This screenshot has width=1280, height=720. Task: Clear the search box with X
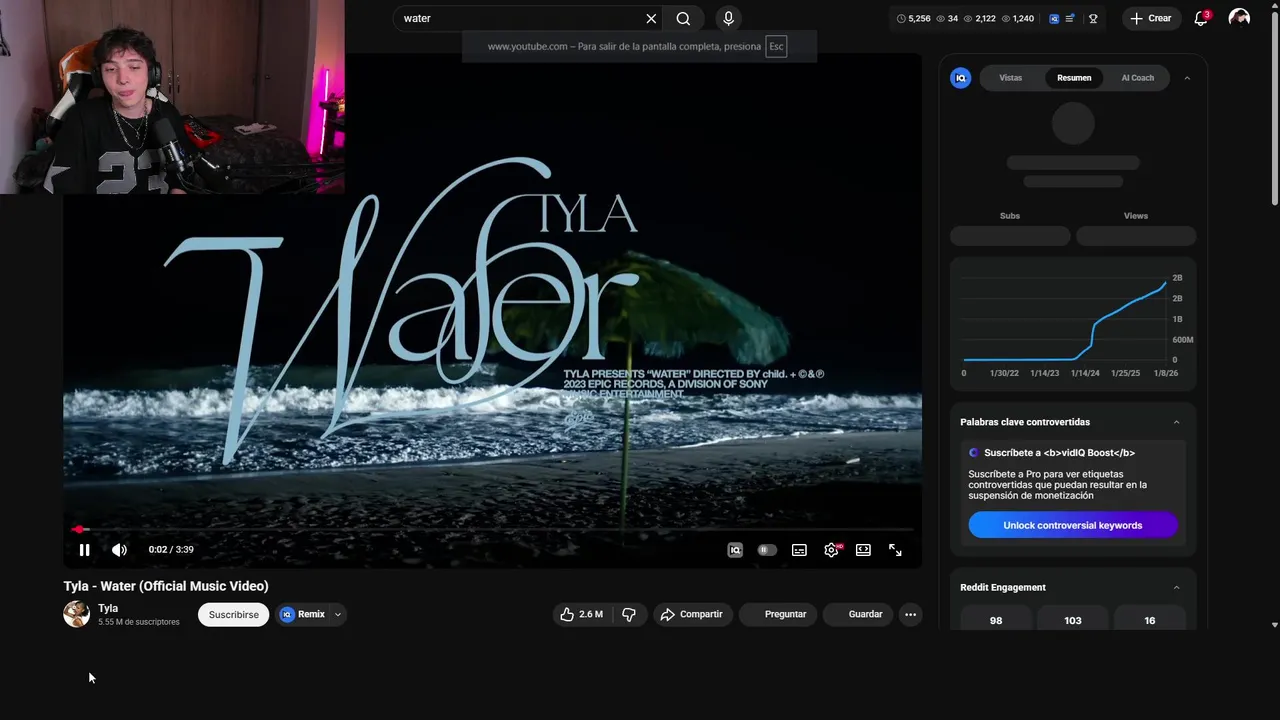pyautogui.click(x=651, y=18)
